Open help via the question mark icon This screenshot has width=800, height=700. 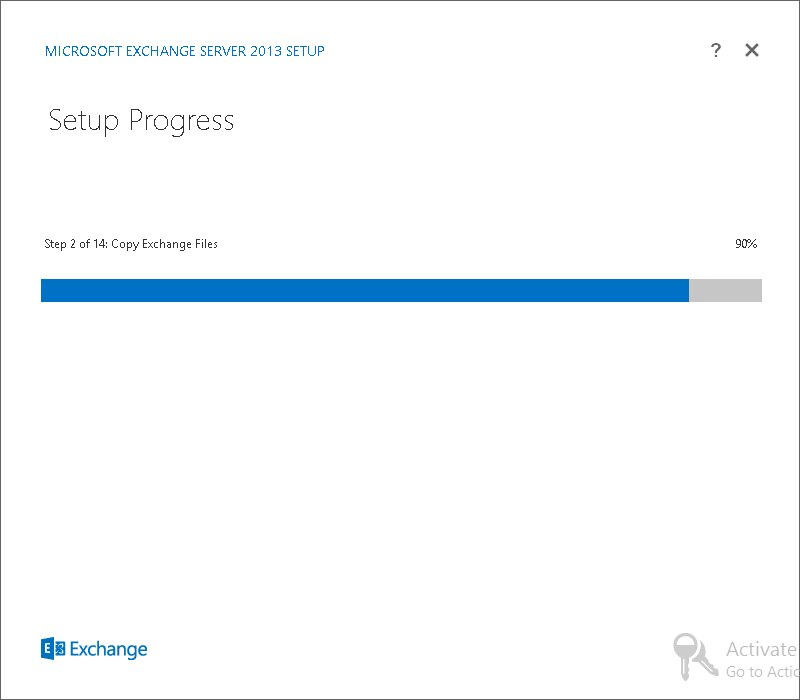tap(716, 50)
